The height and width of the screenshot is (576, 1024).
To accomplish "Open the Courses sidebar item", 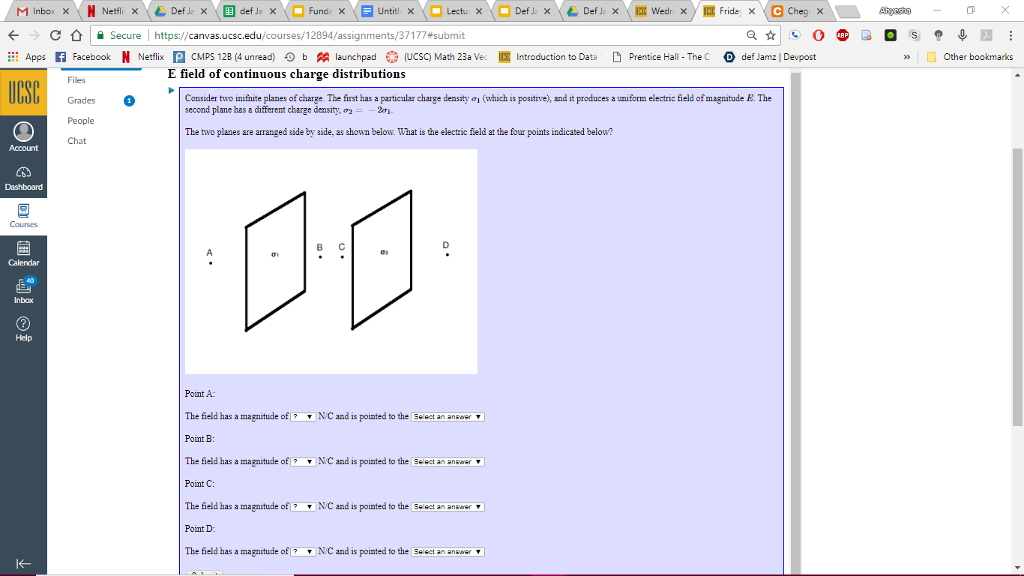I will 24,216.
